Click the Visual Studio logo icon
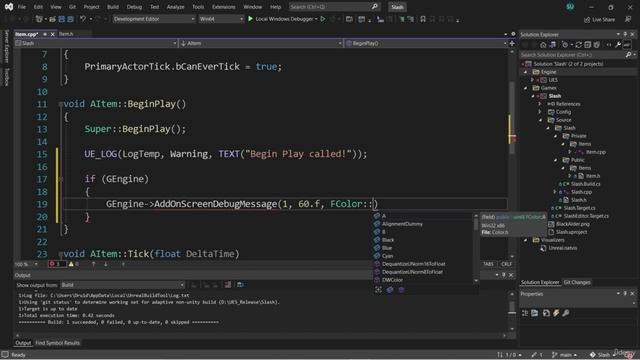 coord(9,7)
